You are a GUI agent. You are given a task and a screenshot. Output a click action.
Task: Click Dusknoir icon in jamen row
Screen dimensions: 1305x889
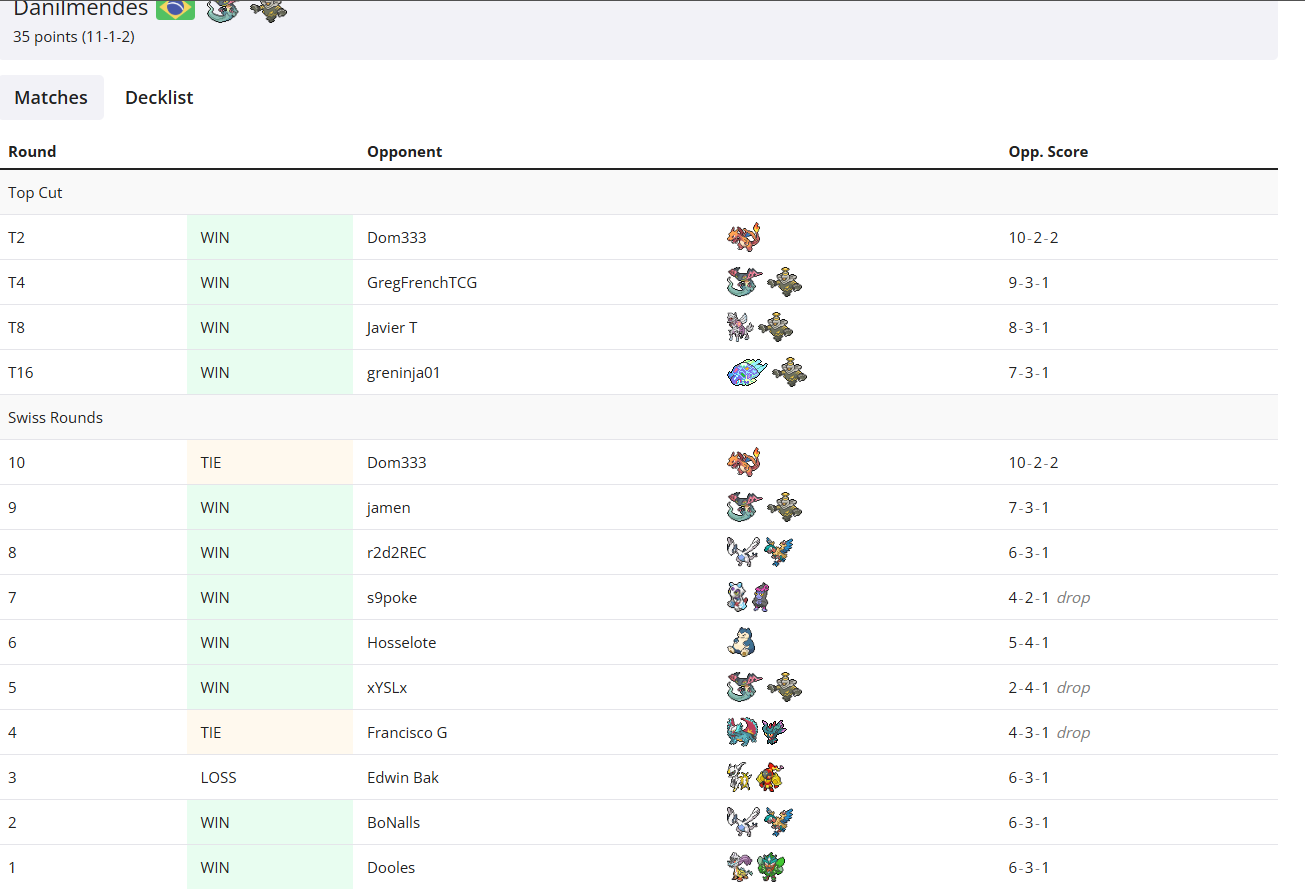[785, 507]
